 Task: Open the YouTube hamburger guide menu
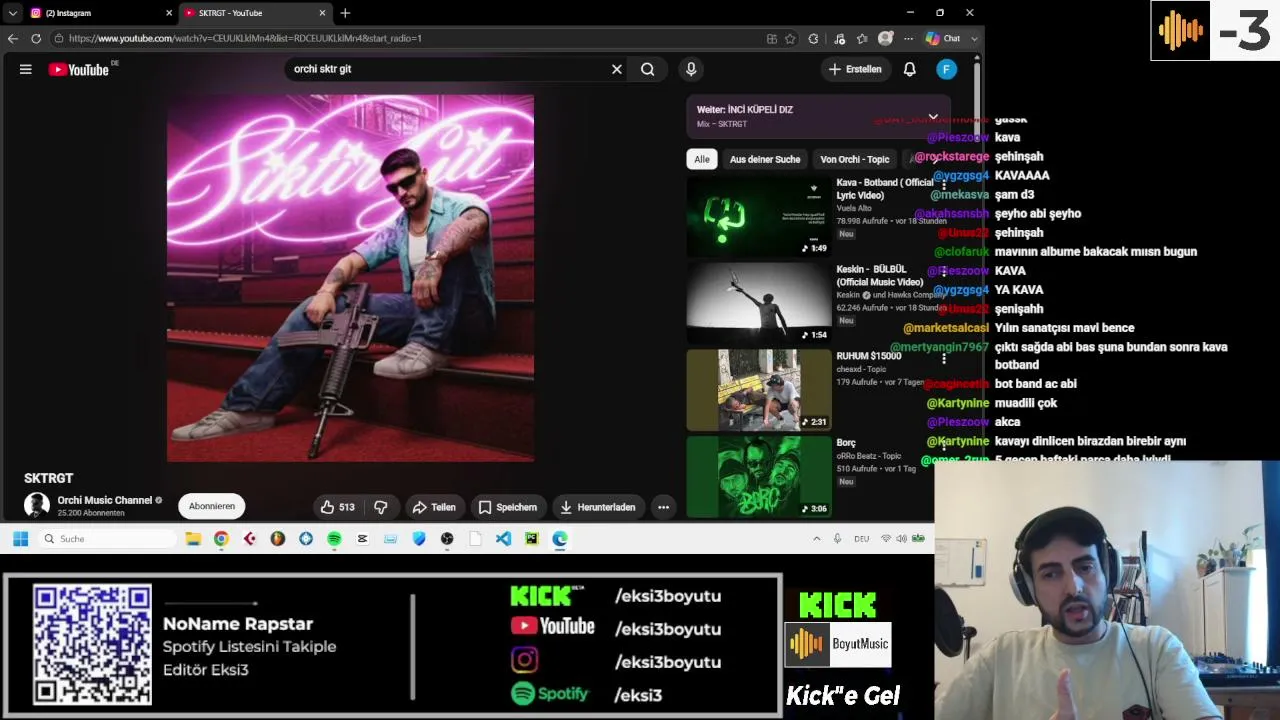[26, 69]
